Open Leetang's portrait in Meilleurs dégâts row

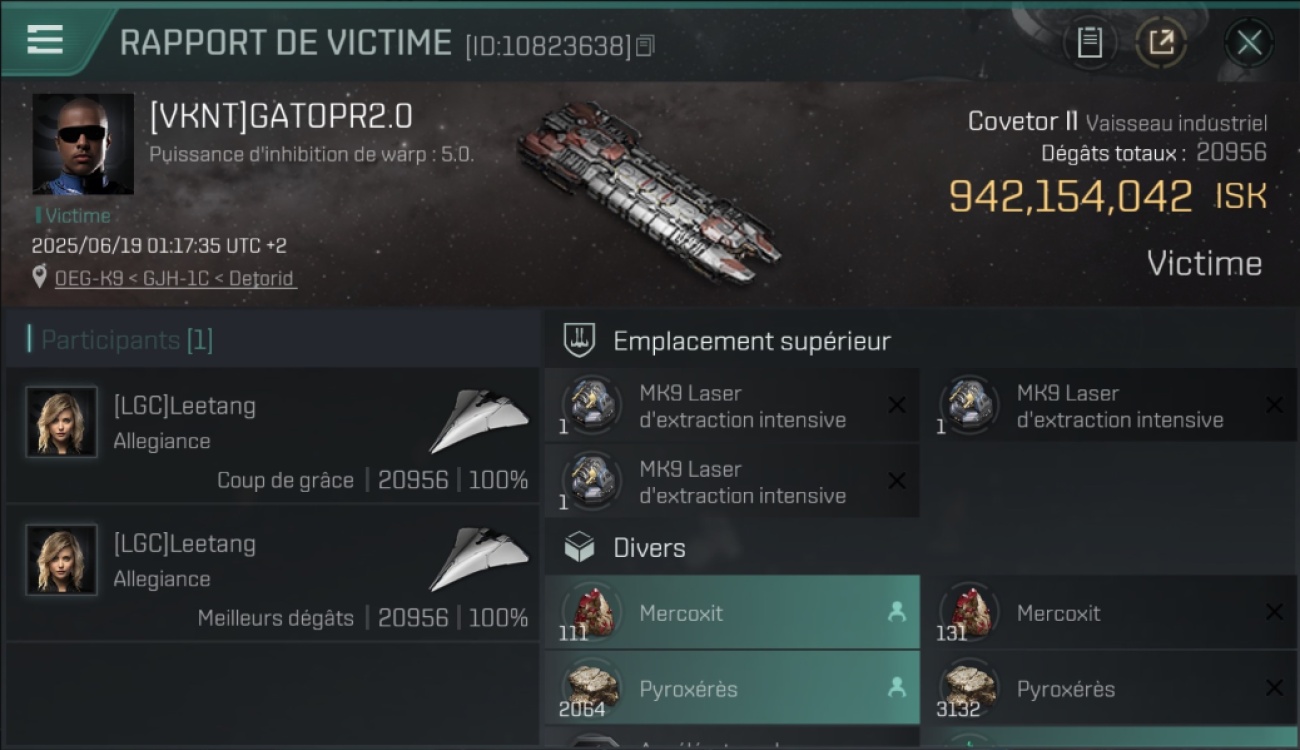[62, 560]
